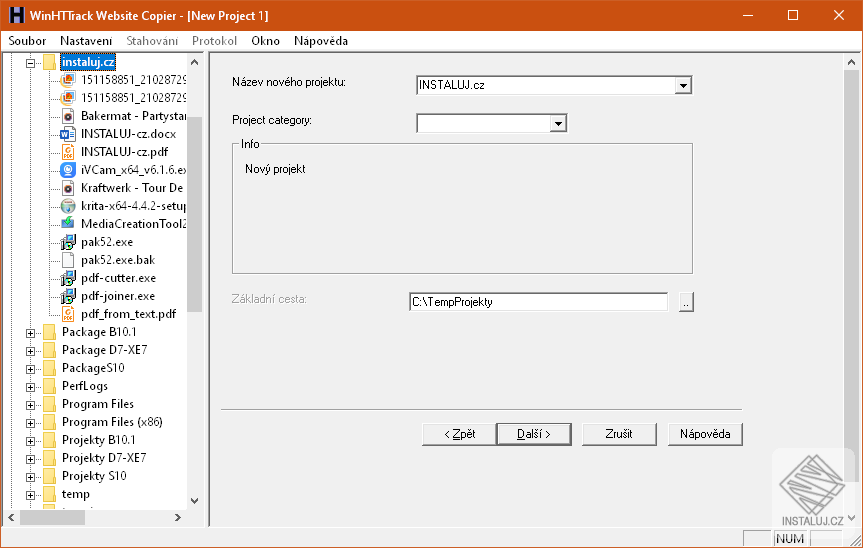Click the pdf-joiner.exe icon

point(68,296)
